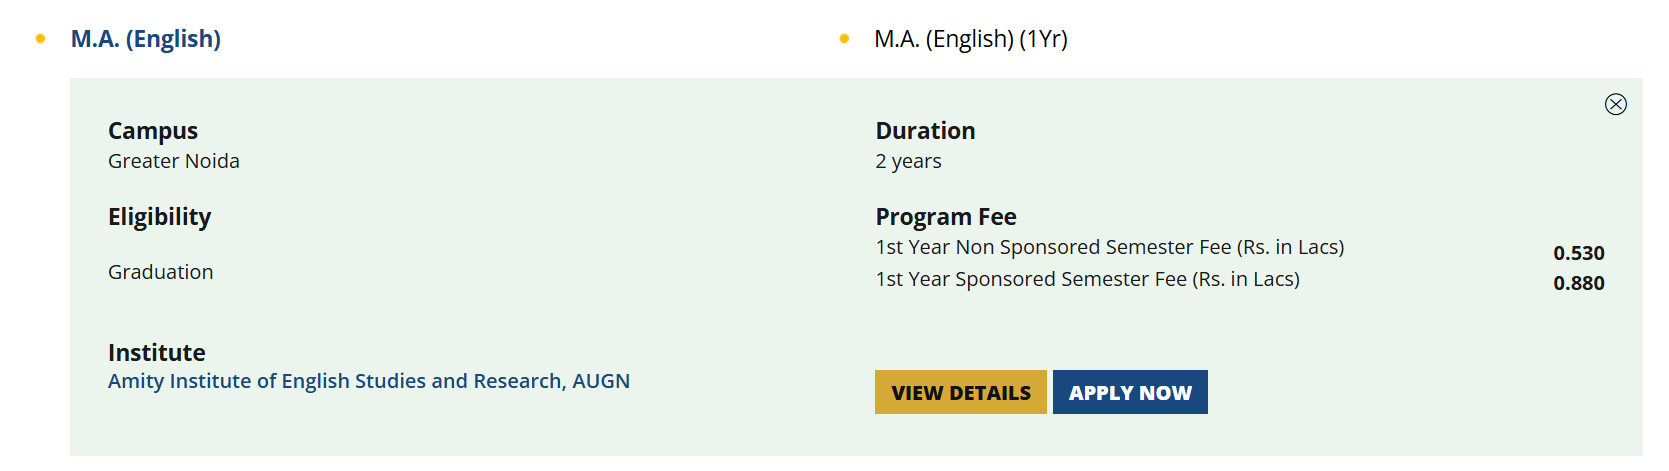Open the Amity Institute of English Studies link
The image size is (1669, 471).
tap(368, 381)
